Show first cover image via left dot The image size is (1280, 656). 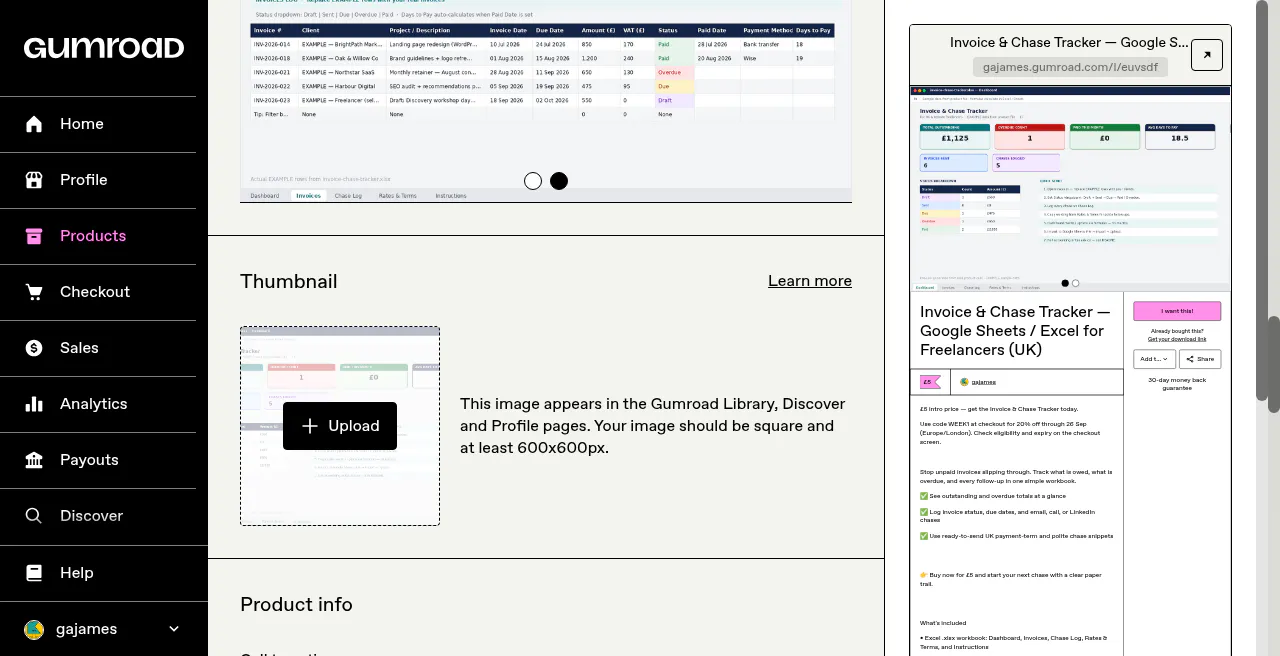(533, 181)
